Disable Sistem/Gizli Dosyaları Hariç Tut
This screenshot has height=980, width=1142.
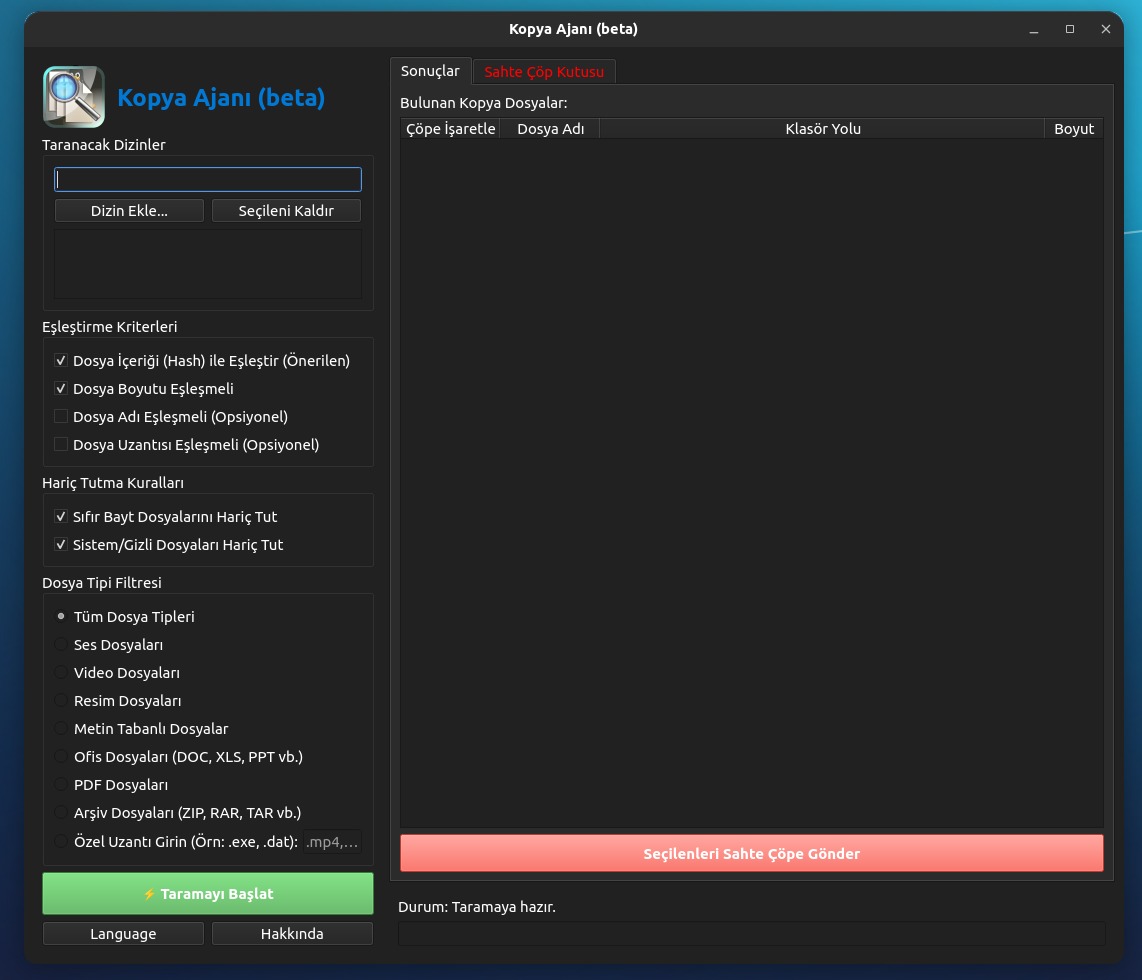pyautogui.click(x=61, y=545)
